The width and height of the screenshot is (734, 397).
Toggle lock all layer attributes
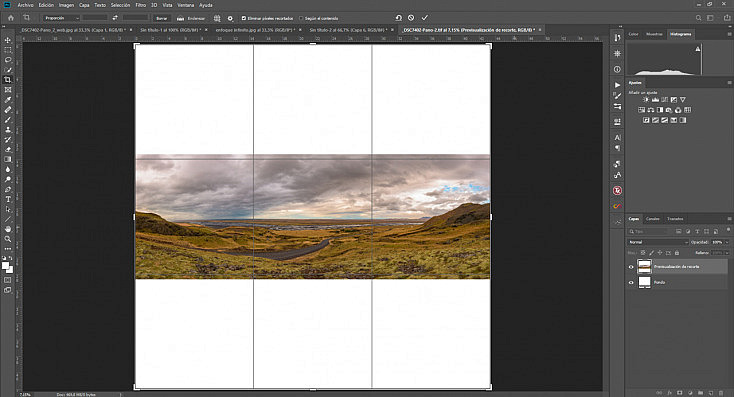tap(677, 253)
